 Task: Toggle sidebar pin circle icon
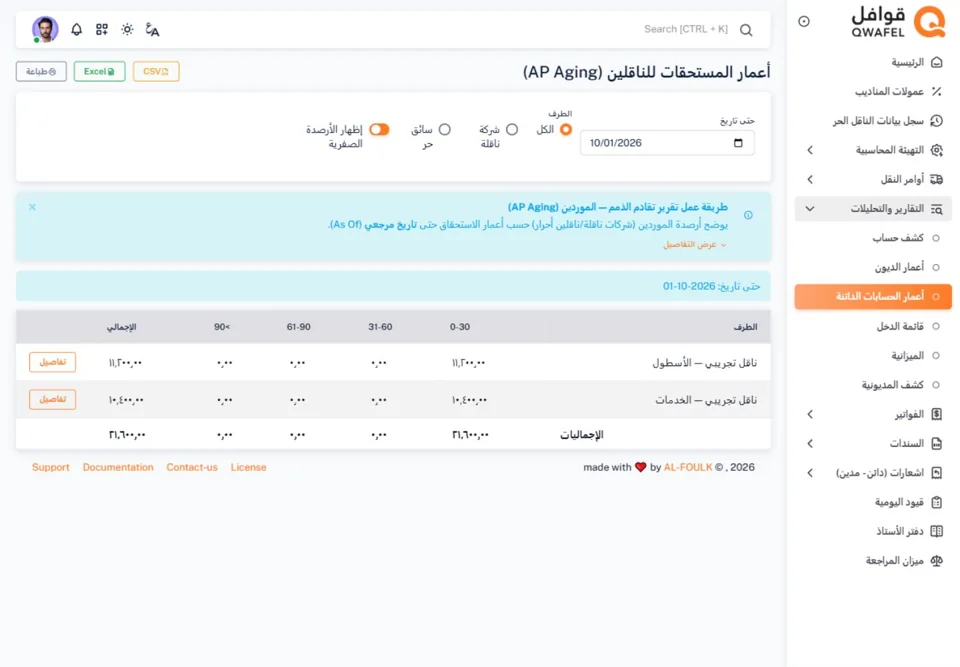[804, 21]
